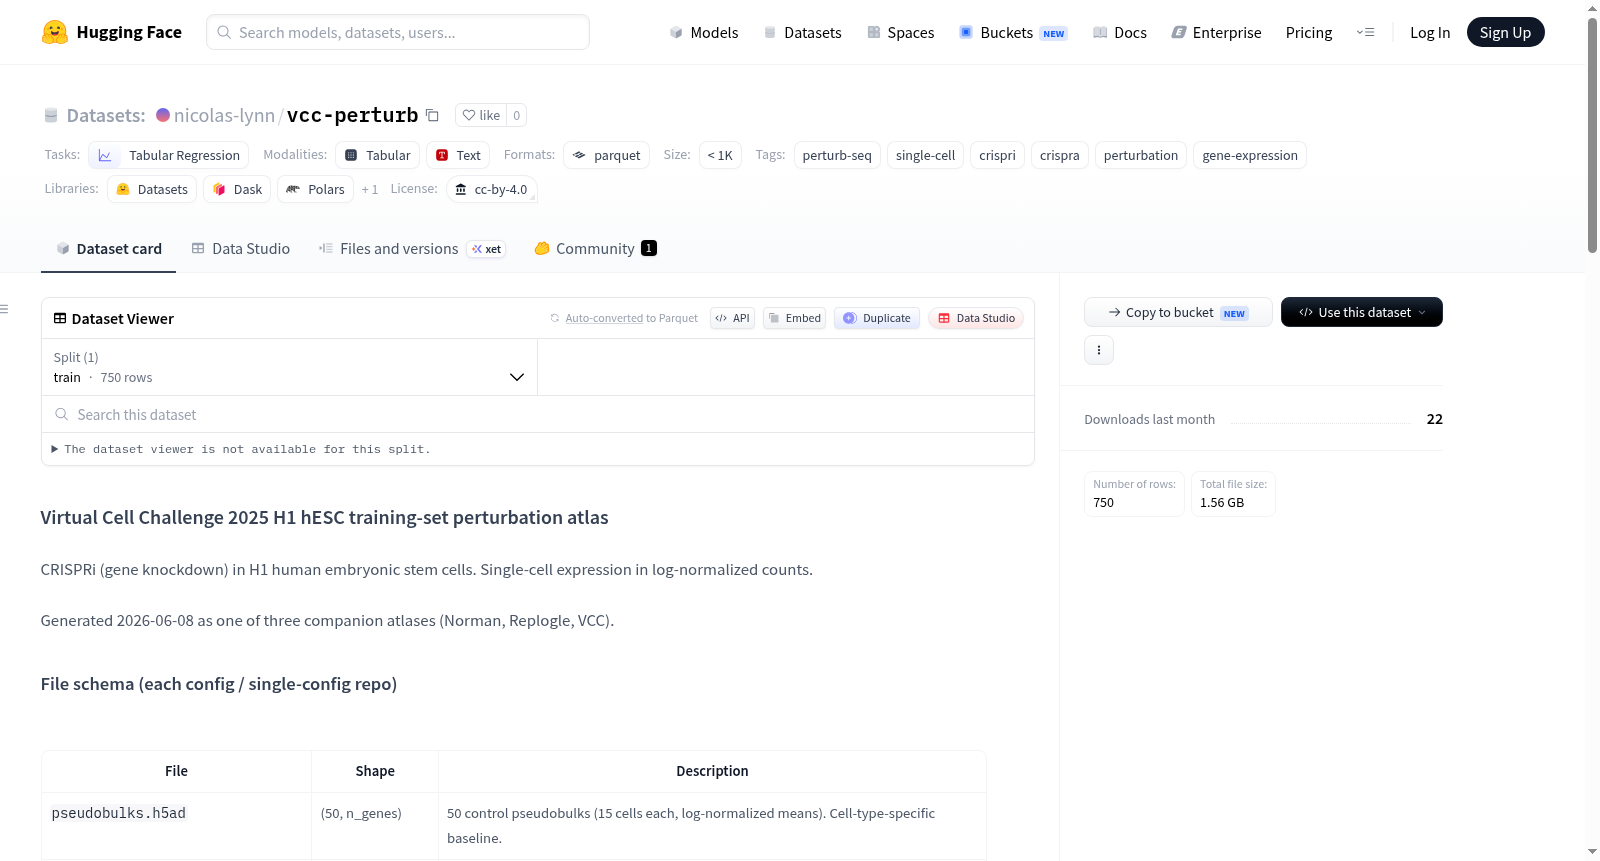Screen dimensions: 1600x861
Task: Open Enterprise in the top navigation
Action: [1216, 32]
